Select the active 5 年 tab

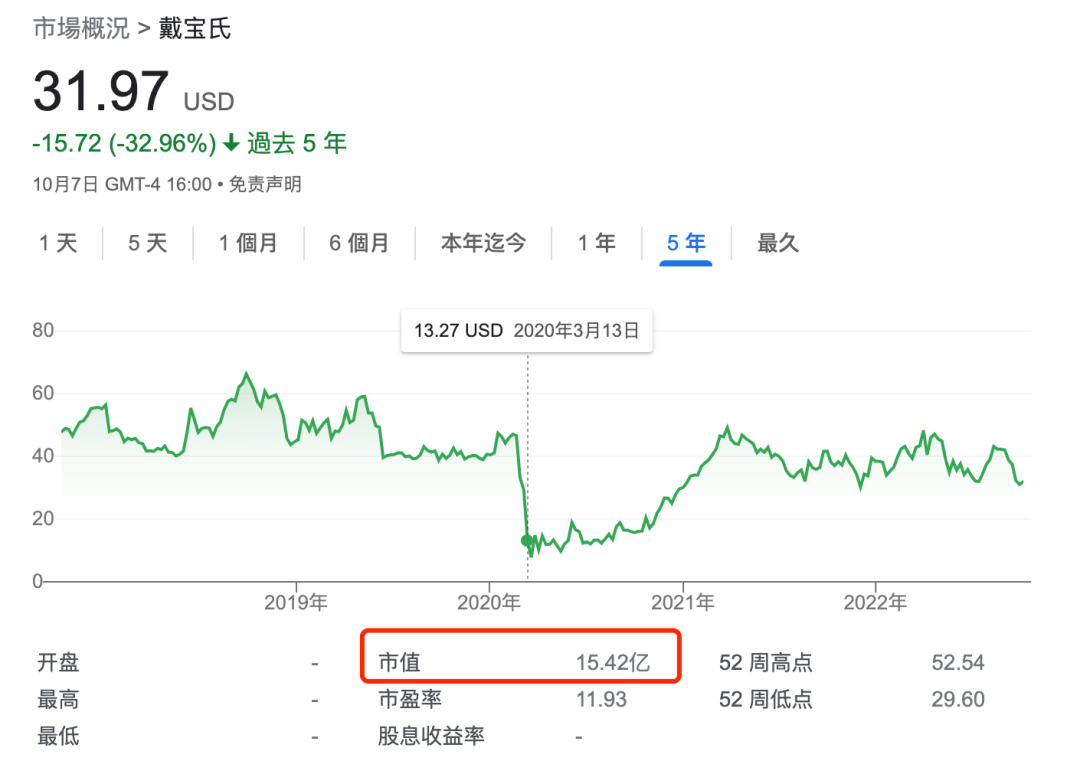(x=686, y=243)
